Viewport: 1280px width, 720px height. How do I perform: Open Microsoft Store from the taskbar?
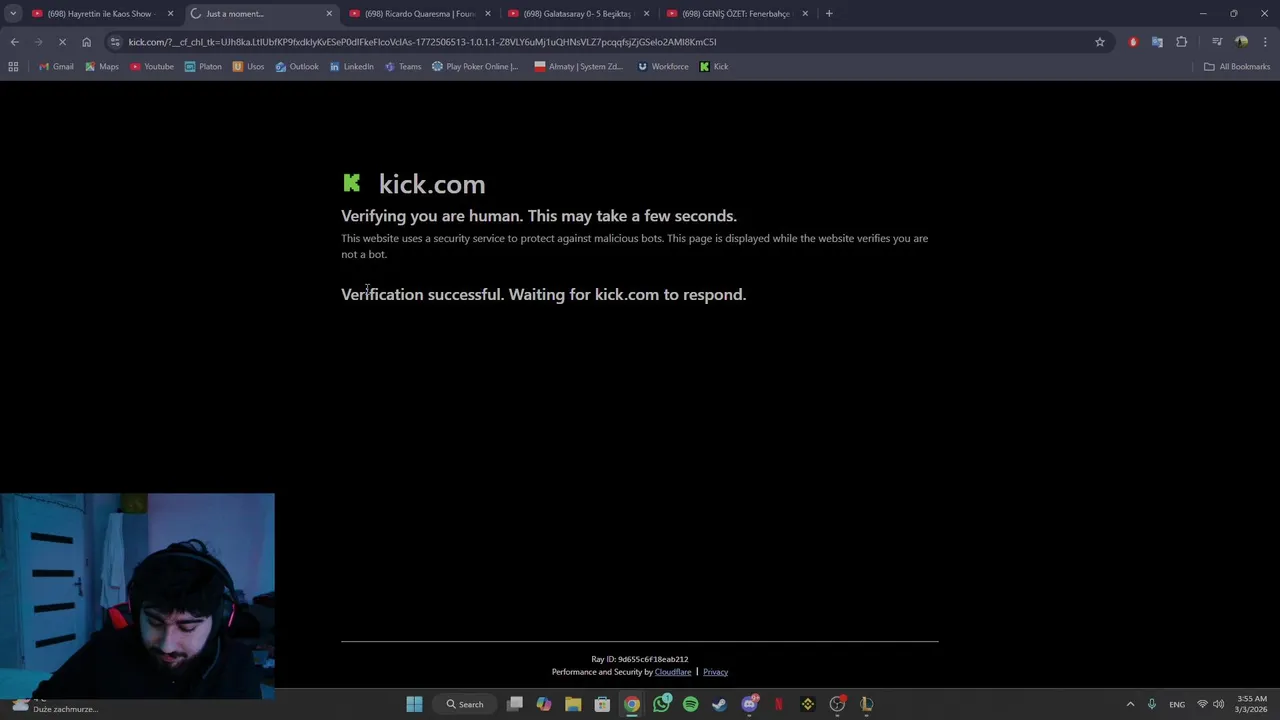(602, 704)
